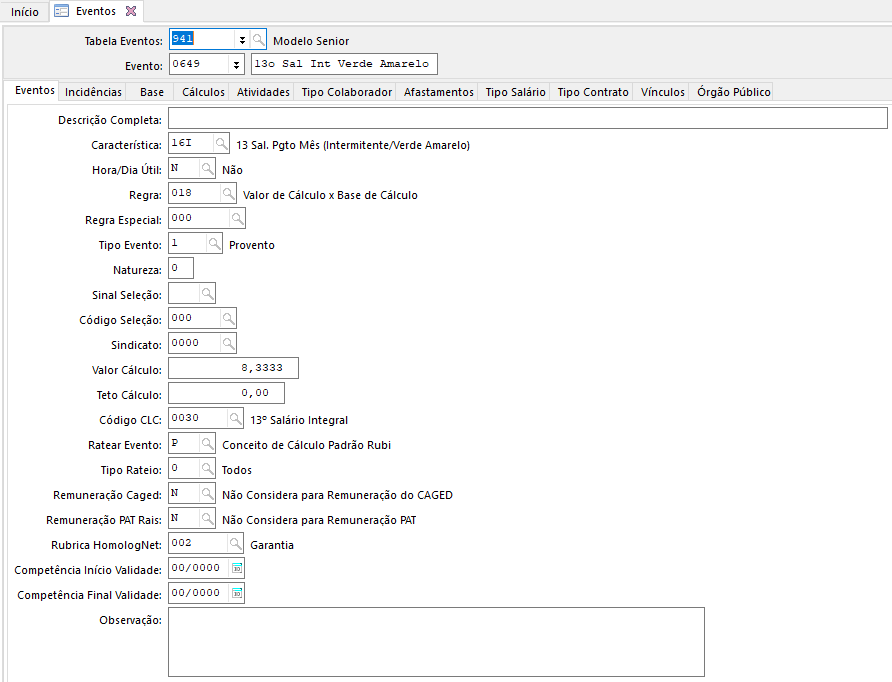
Task: Click the Remuneração Caged lookup magnifier
Action: (208, 494)
